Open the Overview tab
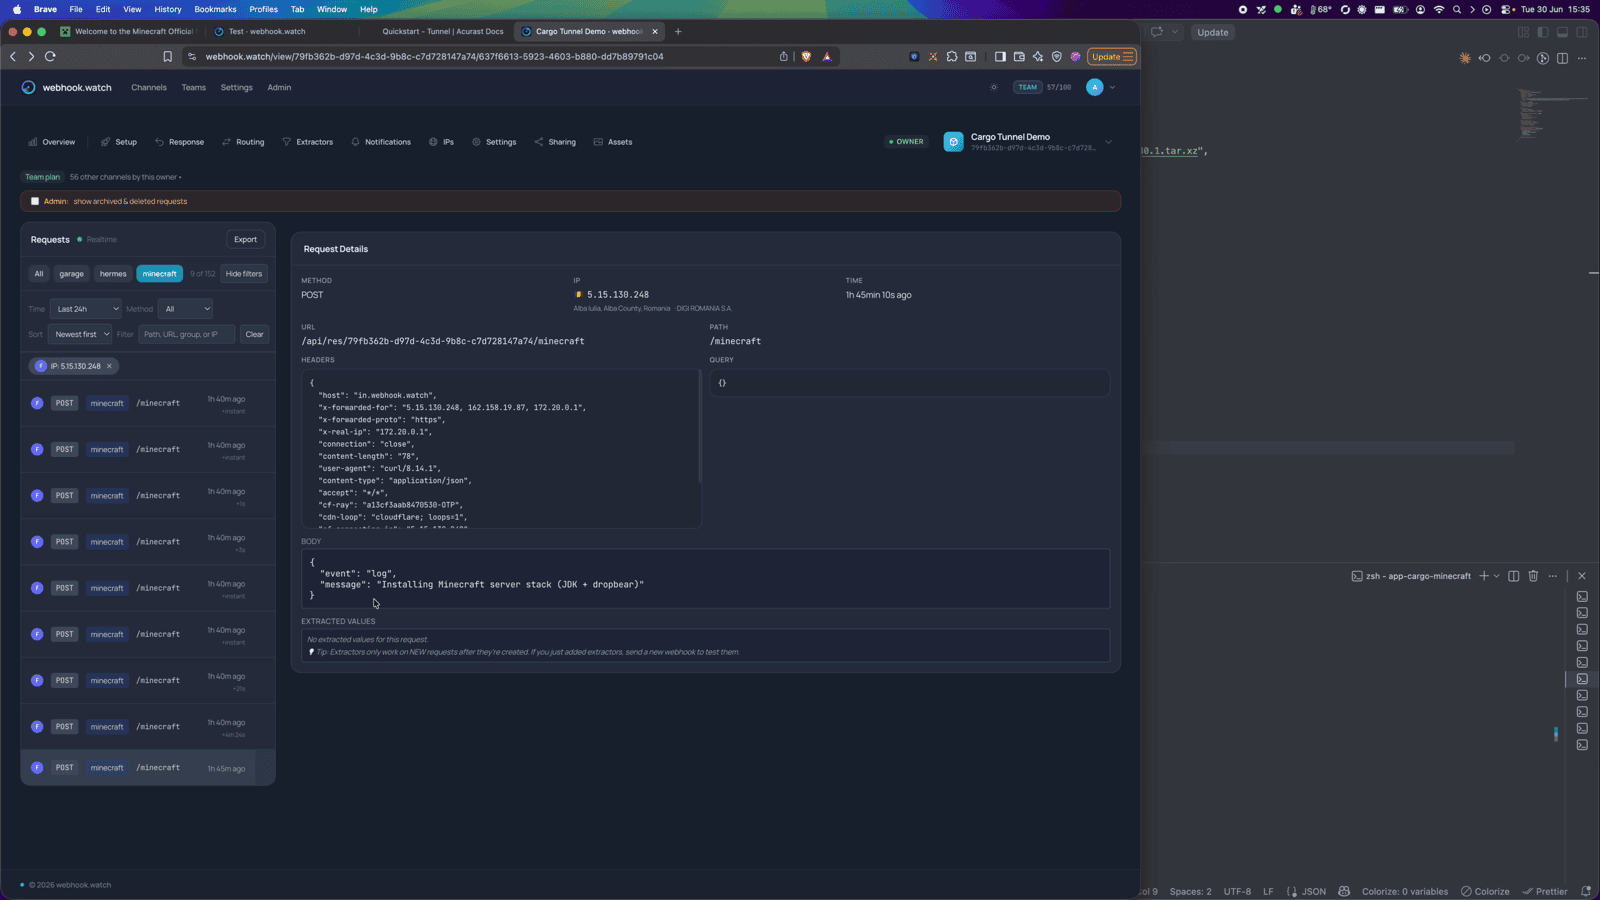This screenshot has width=1600, height=900. [x=52, y=142]
